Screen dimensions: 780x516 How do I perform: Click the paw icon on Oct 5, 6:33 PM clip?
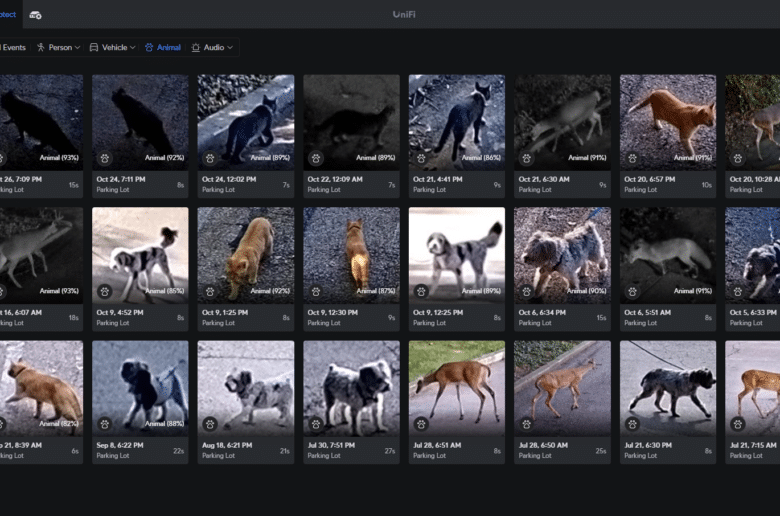point(738,292)
